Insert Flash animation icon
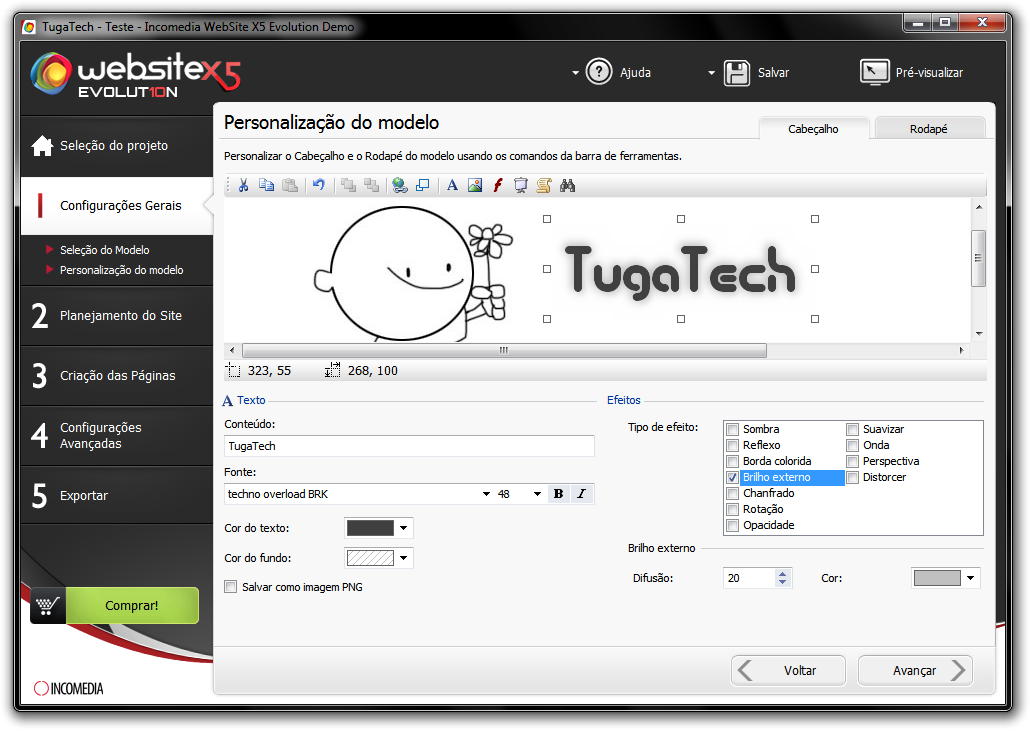 498,185
